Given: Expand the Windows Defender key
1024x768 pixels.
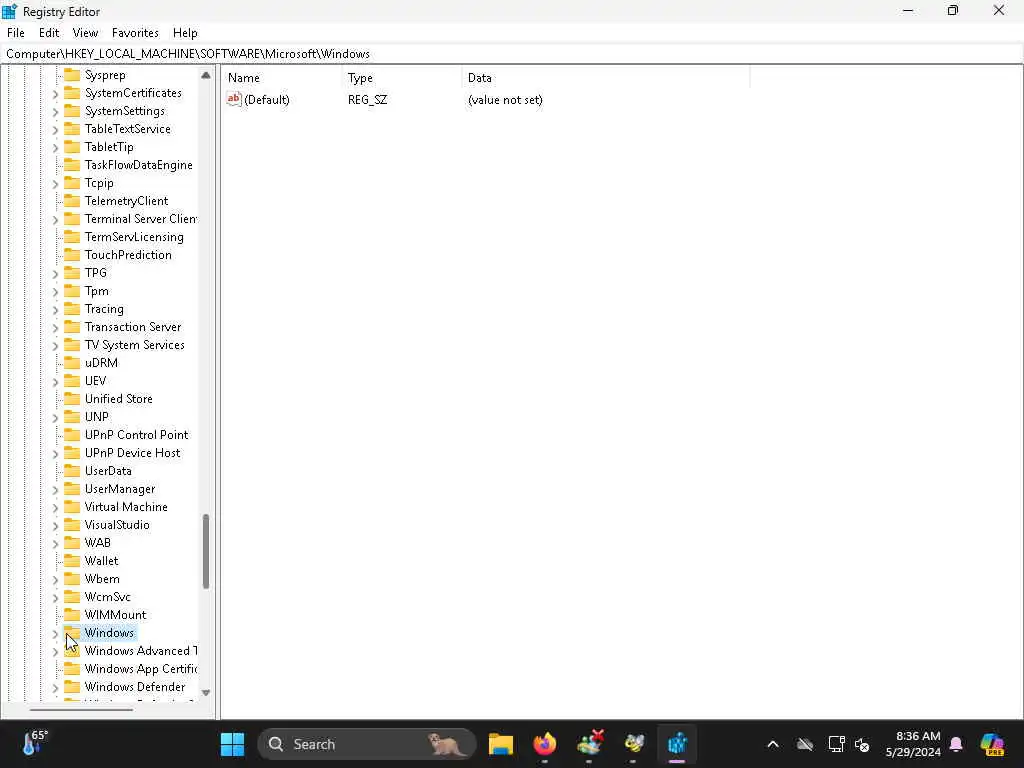Looking at the screenshot, I should pyautogui.click(x=56, y=688).
